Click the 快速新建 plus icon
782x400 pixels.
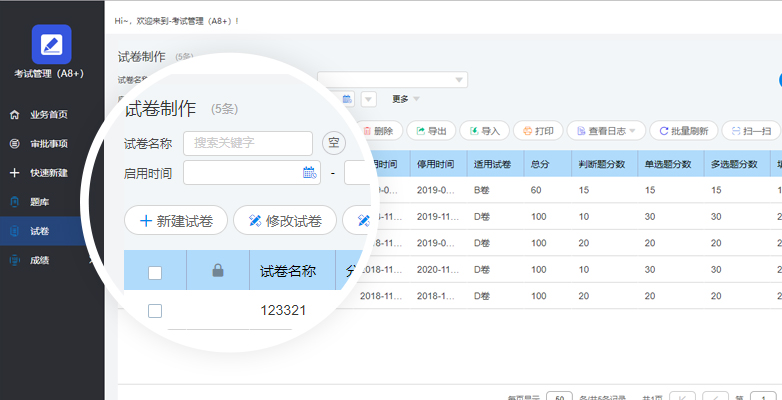(x=14, y=173)
